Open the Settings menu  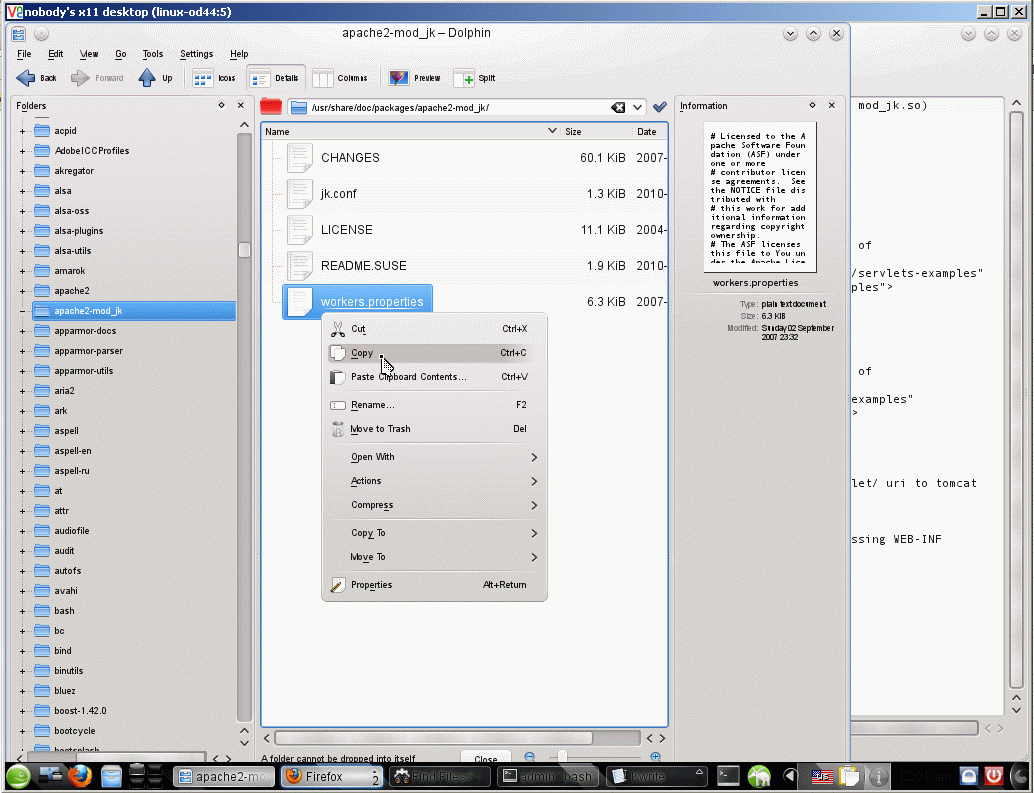pos(197,54)
